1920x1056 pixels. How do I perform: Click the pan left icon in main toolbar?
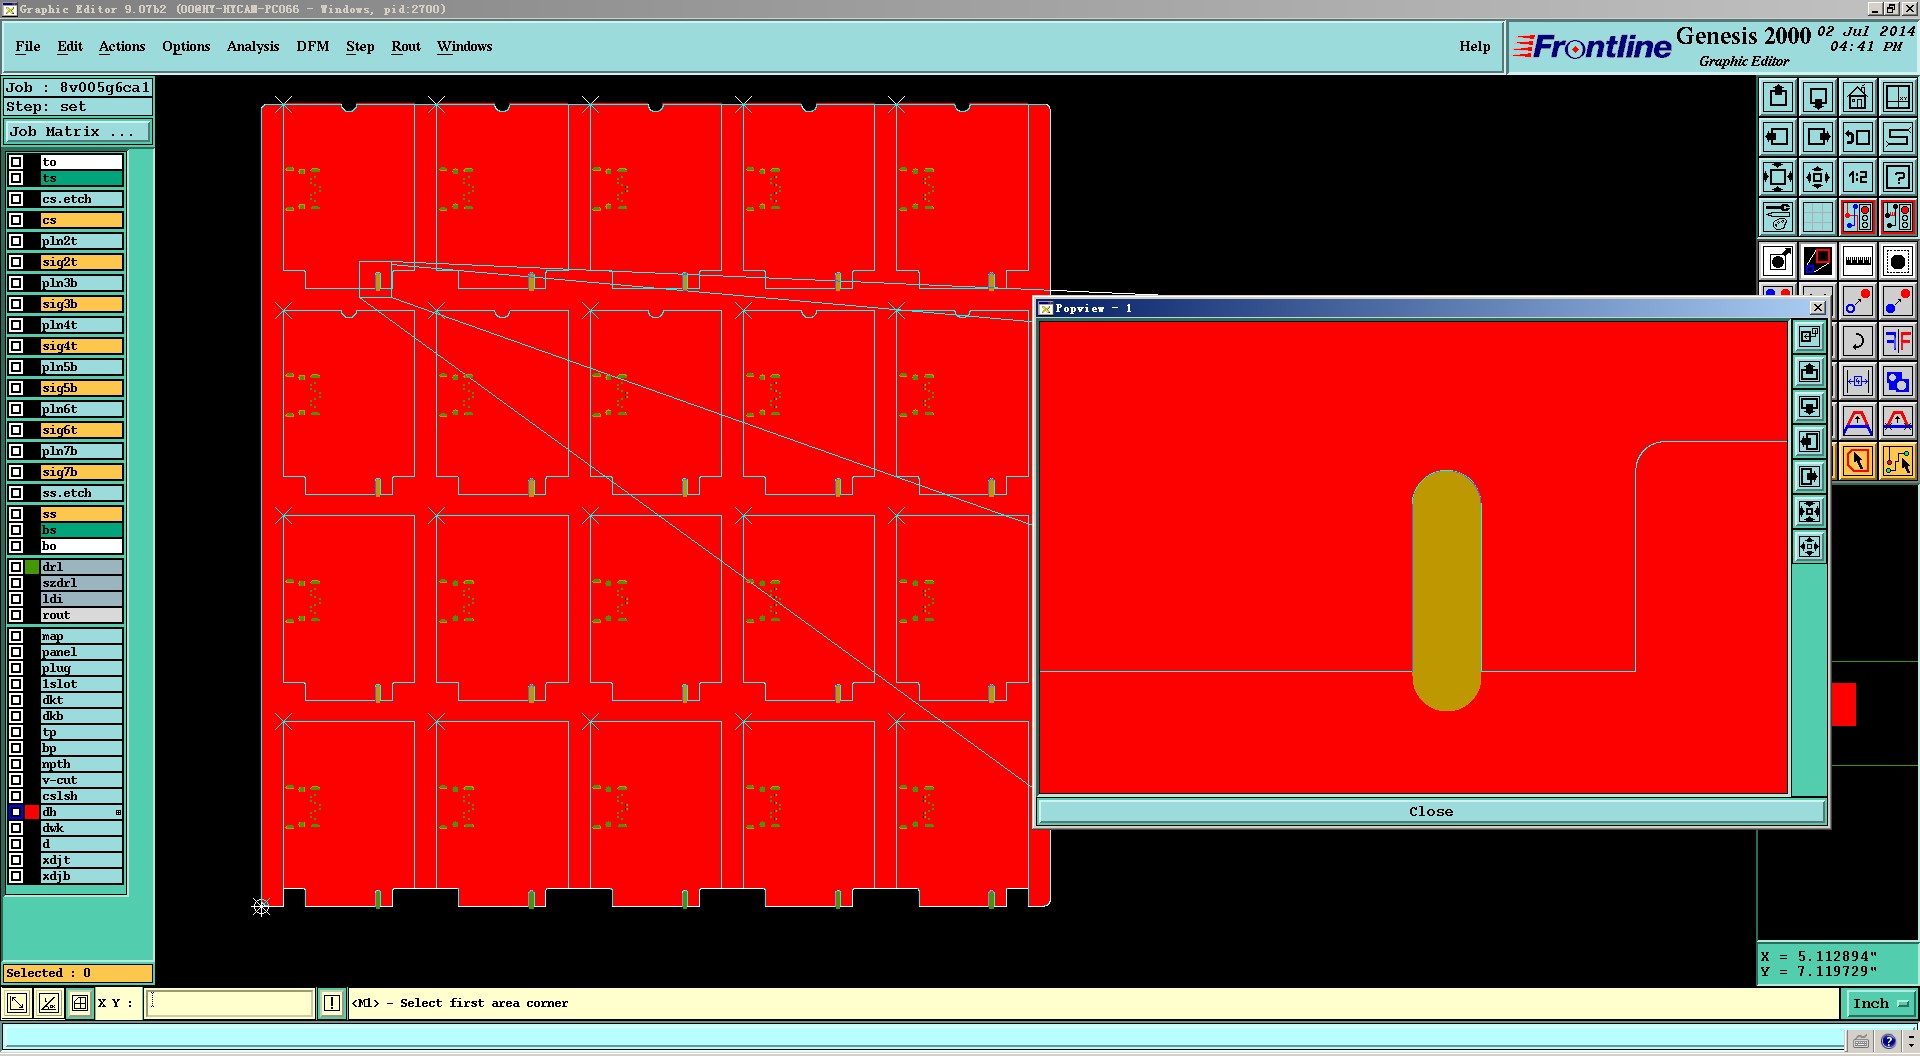[1778, 137]
